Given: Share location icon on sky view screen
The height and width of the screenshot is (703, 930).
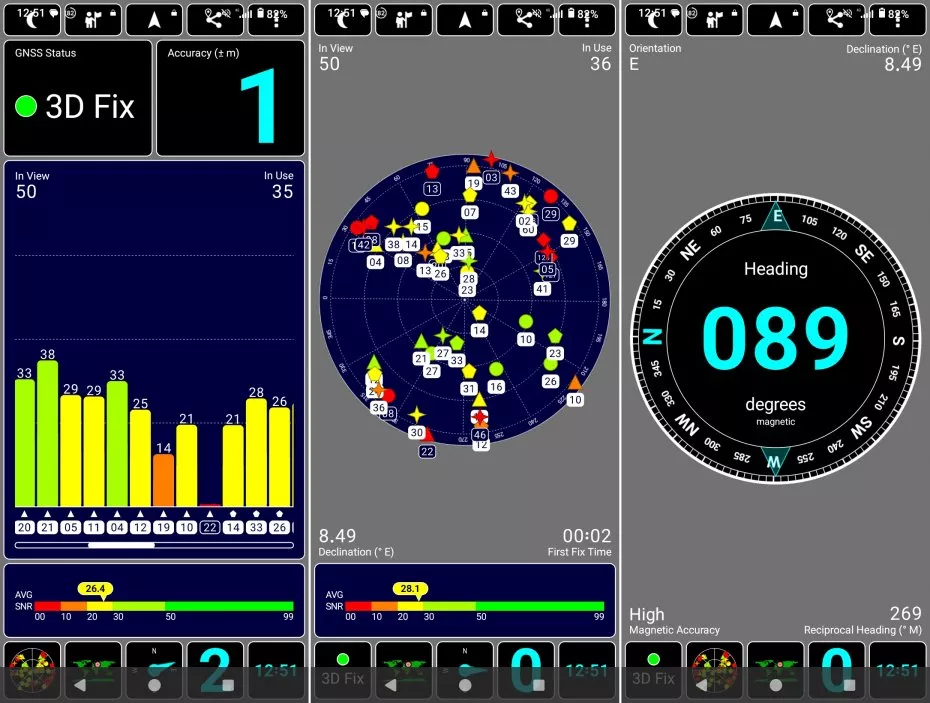Looking at the screenshot, I should (x=526, y=20).
